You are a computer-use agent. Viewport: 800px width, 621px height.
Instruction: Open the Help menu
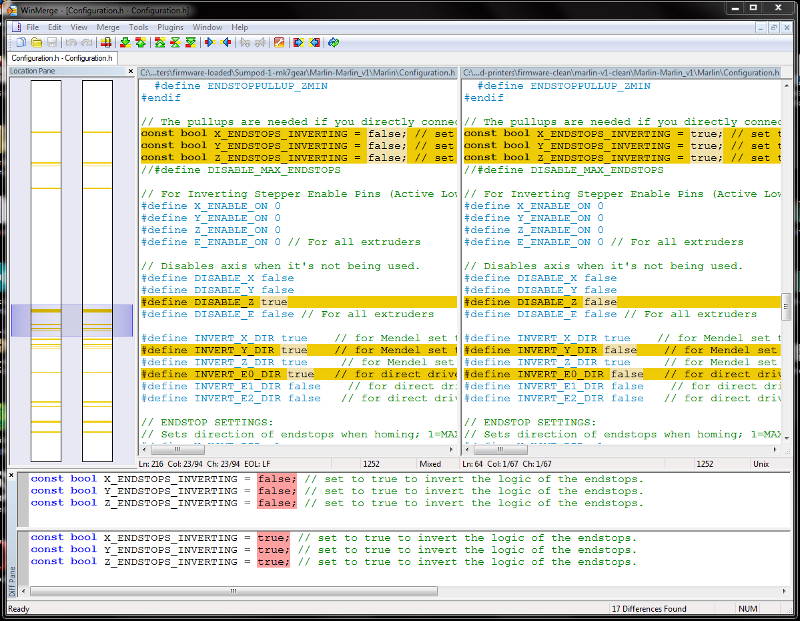click(239, 28)
